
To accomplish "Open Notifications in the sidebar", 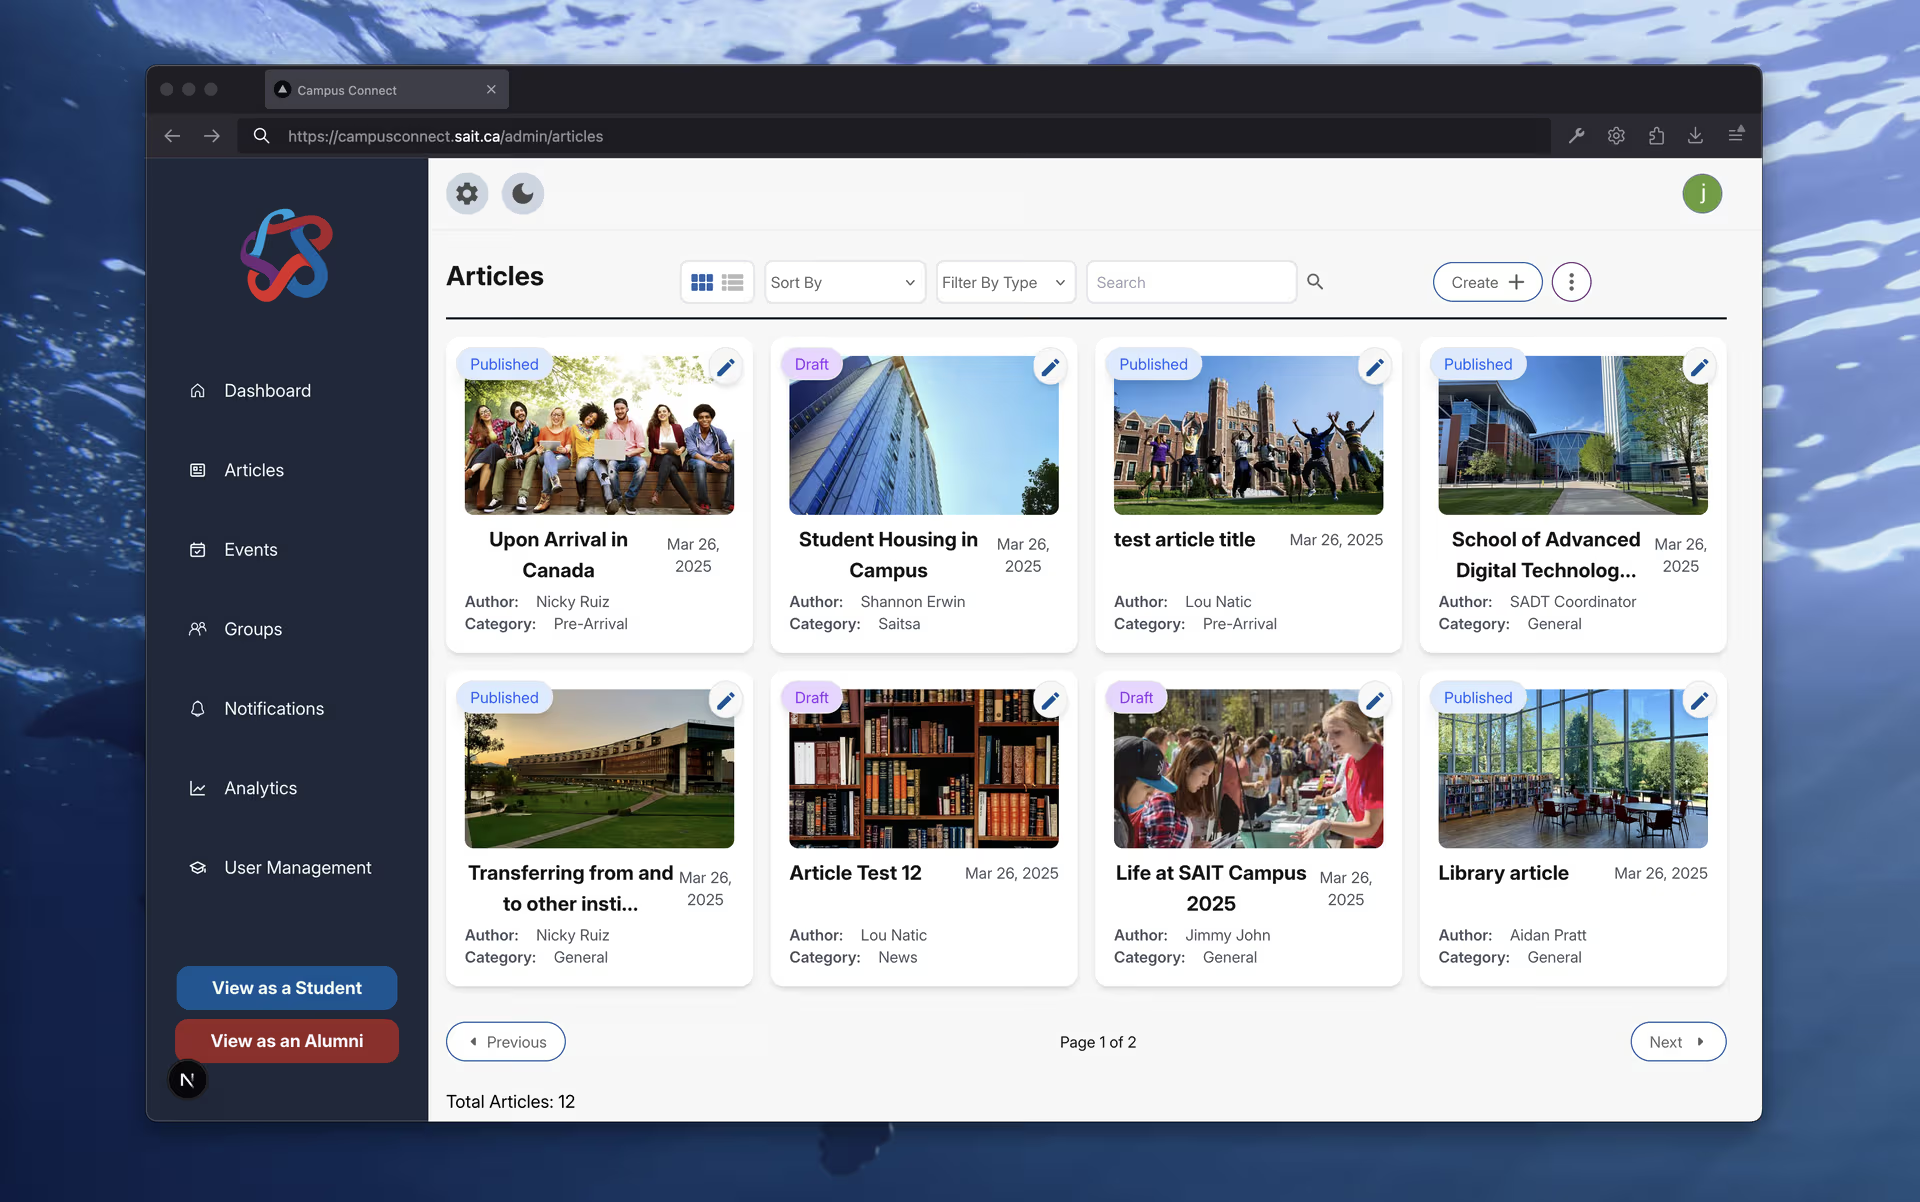I will click(275, 708).
